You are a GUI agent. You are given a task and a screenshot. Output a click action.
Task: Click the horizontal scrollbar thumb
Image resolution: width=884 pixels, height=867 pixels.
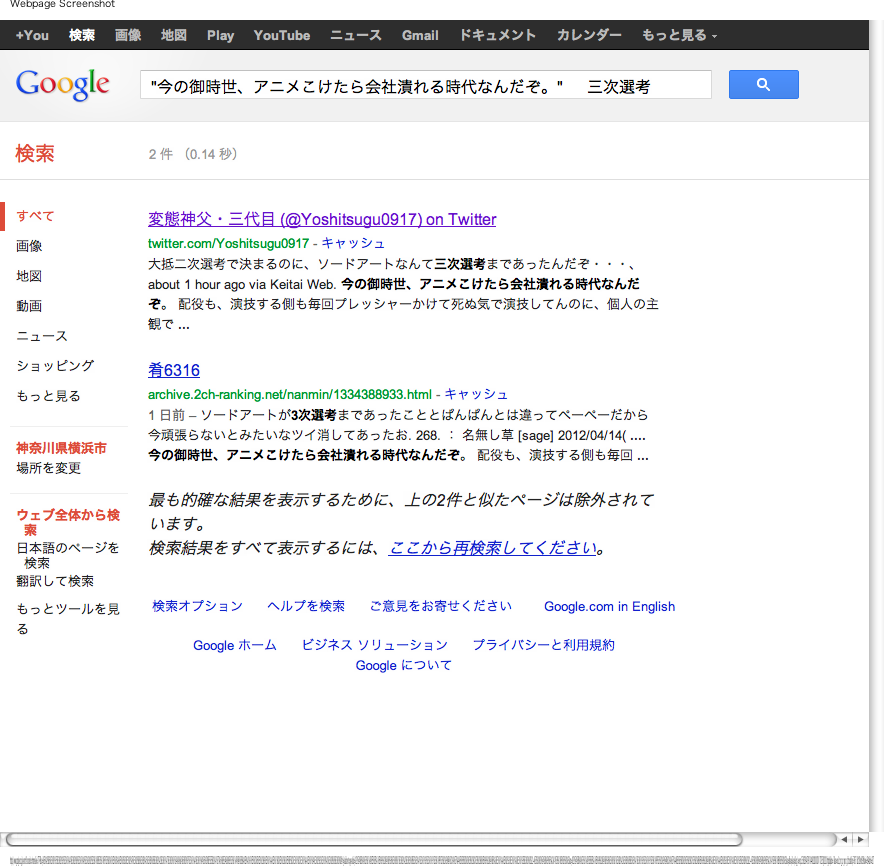click(374, 839)
